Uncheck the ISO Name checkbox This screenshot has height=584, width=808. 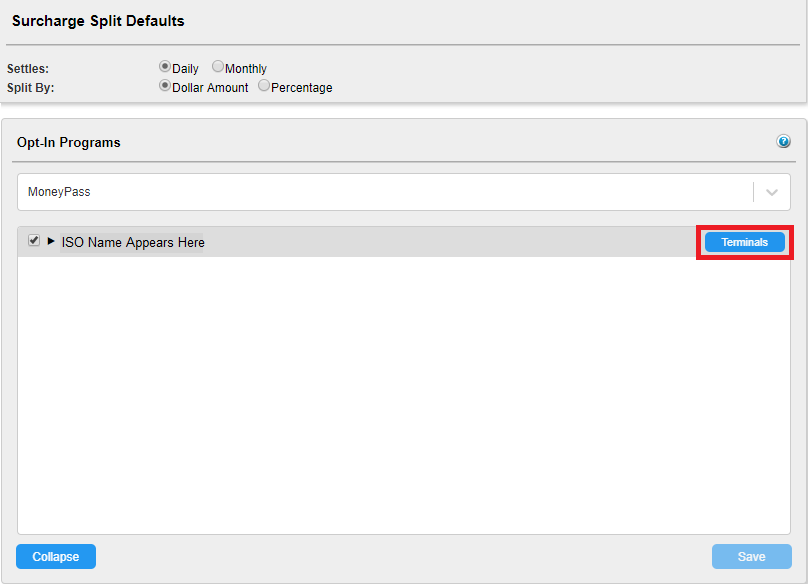[34, 240]
